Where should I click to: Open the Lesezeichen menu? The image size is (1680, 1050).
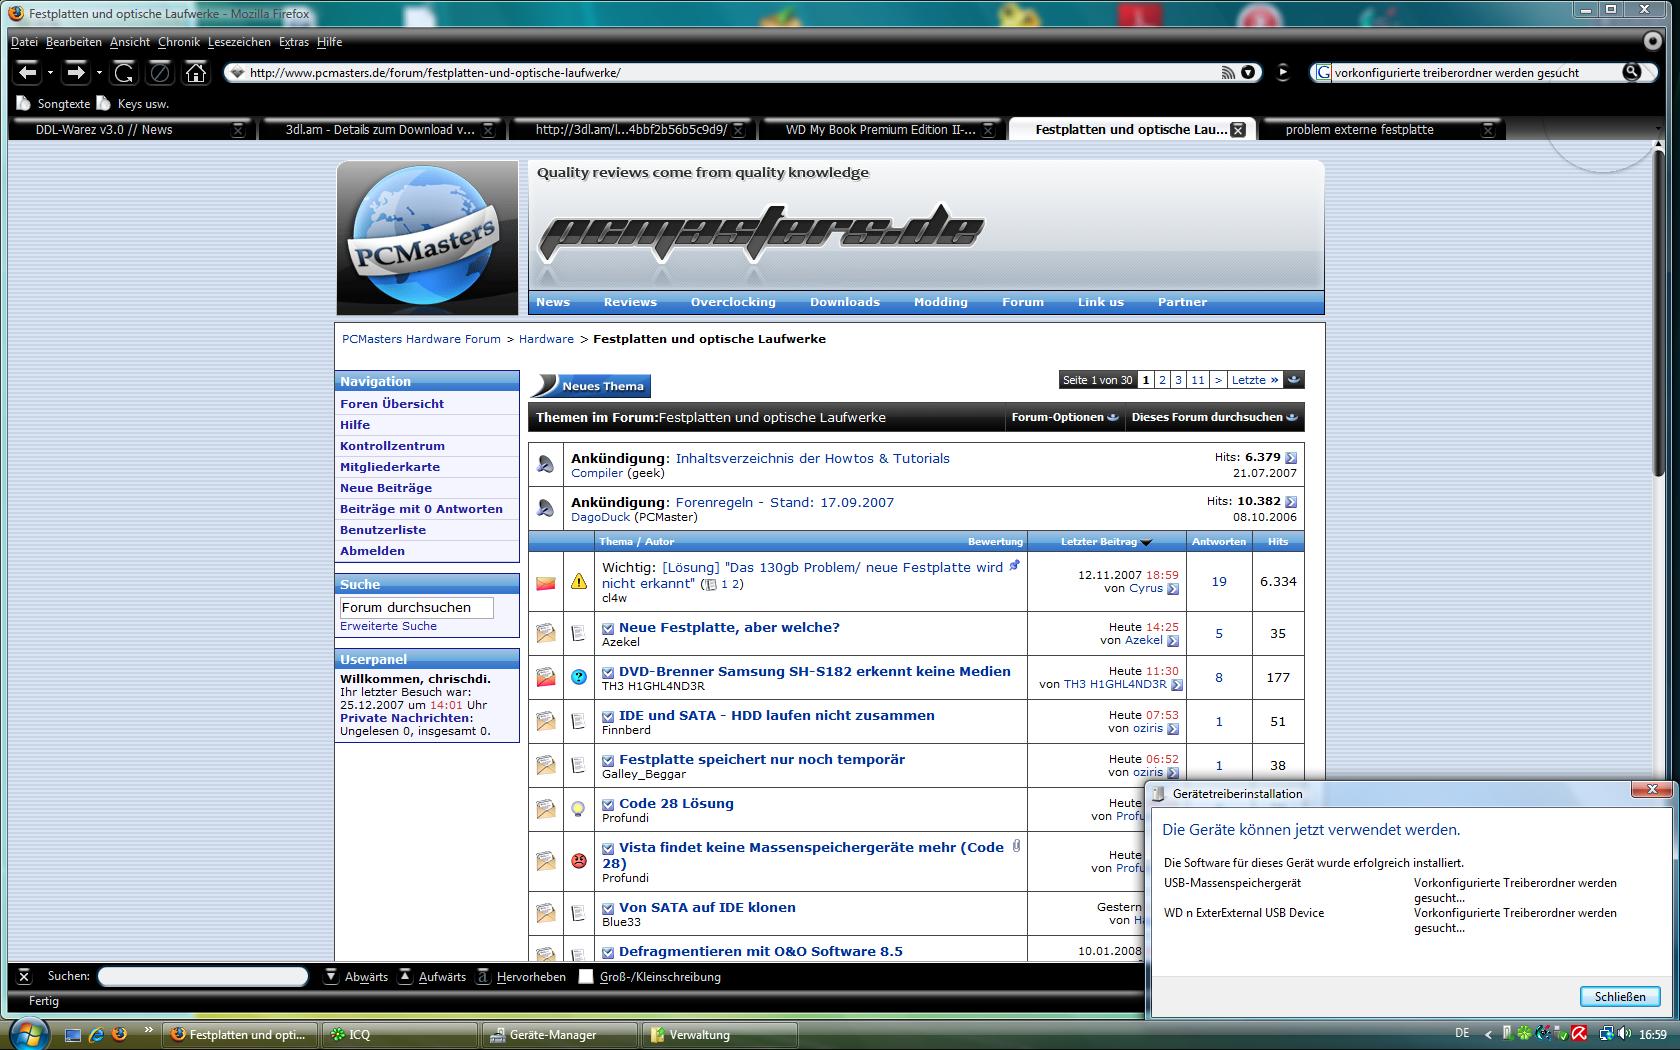(x=239, y=42)
